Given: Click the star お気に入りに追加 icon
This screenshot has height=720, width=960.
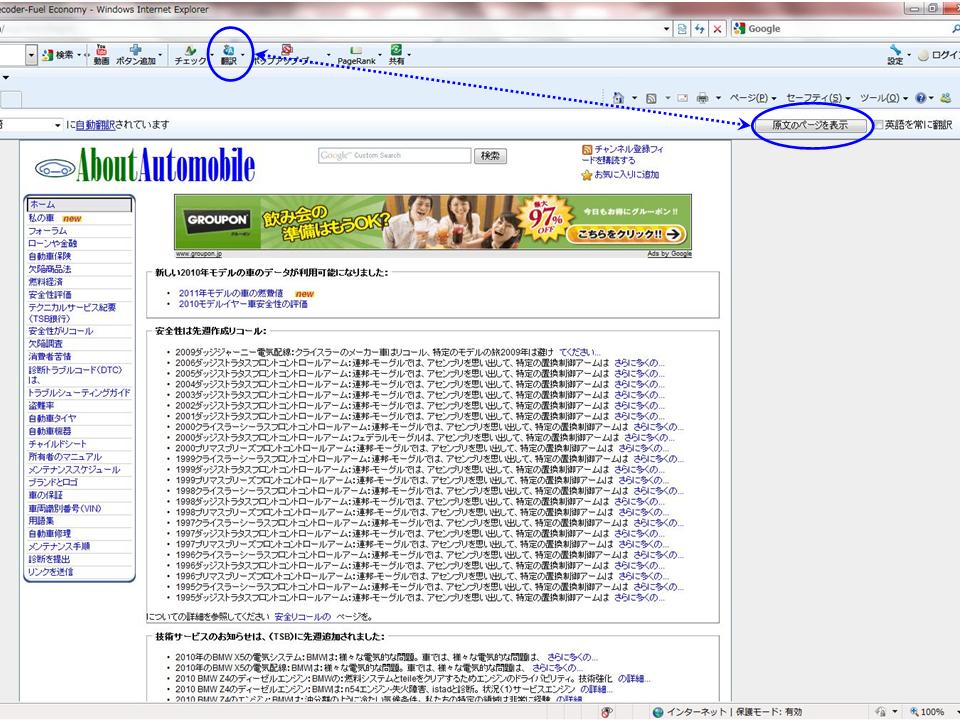Looking at the screenshot, I should coord(587,175).
